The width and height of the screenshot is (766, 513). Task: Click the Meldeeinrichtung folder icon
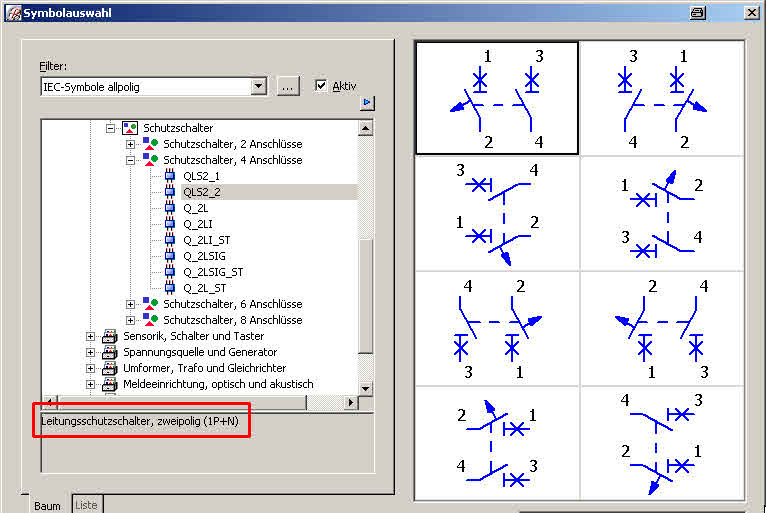110,384
